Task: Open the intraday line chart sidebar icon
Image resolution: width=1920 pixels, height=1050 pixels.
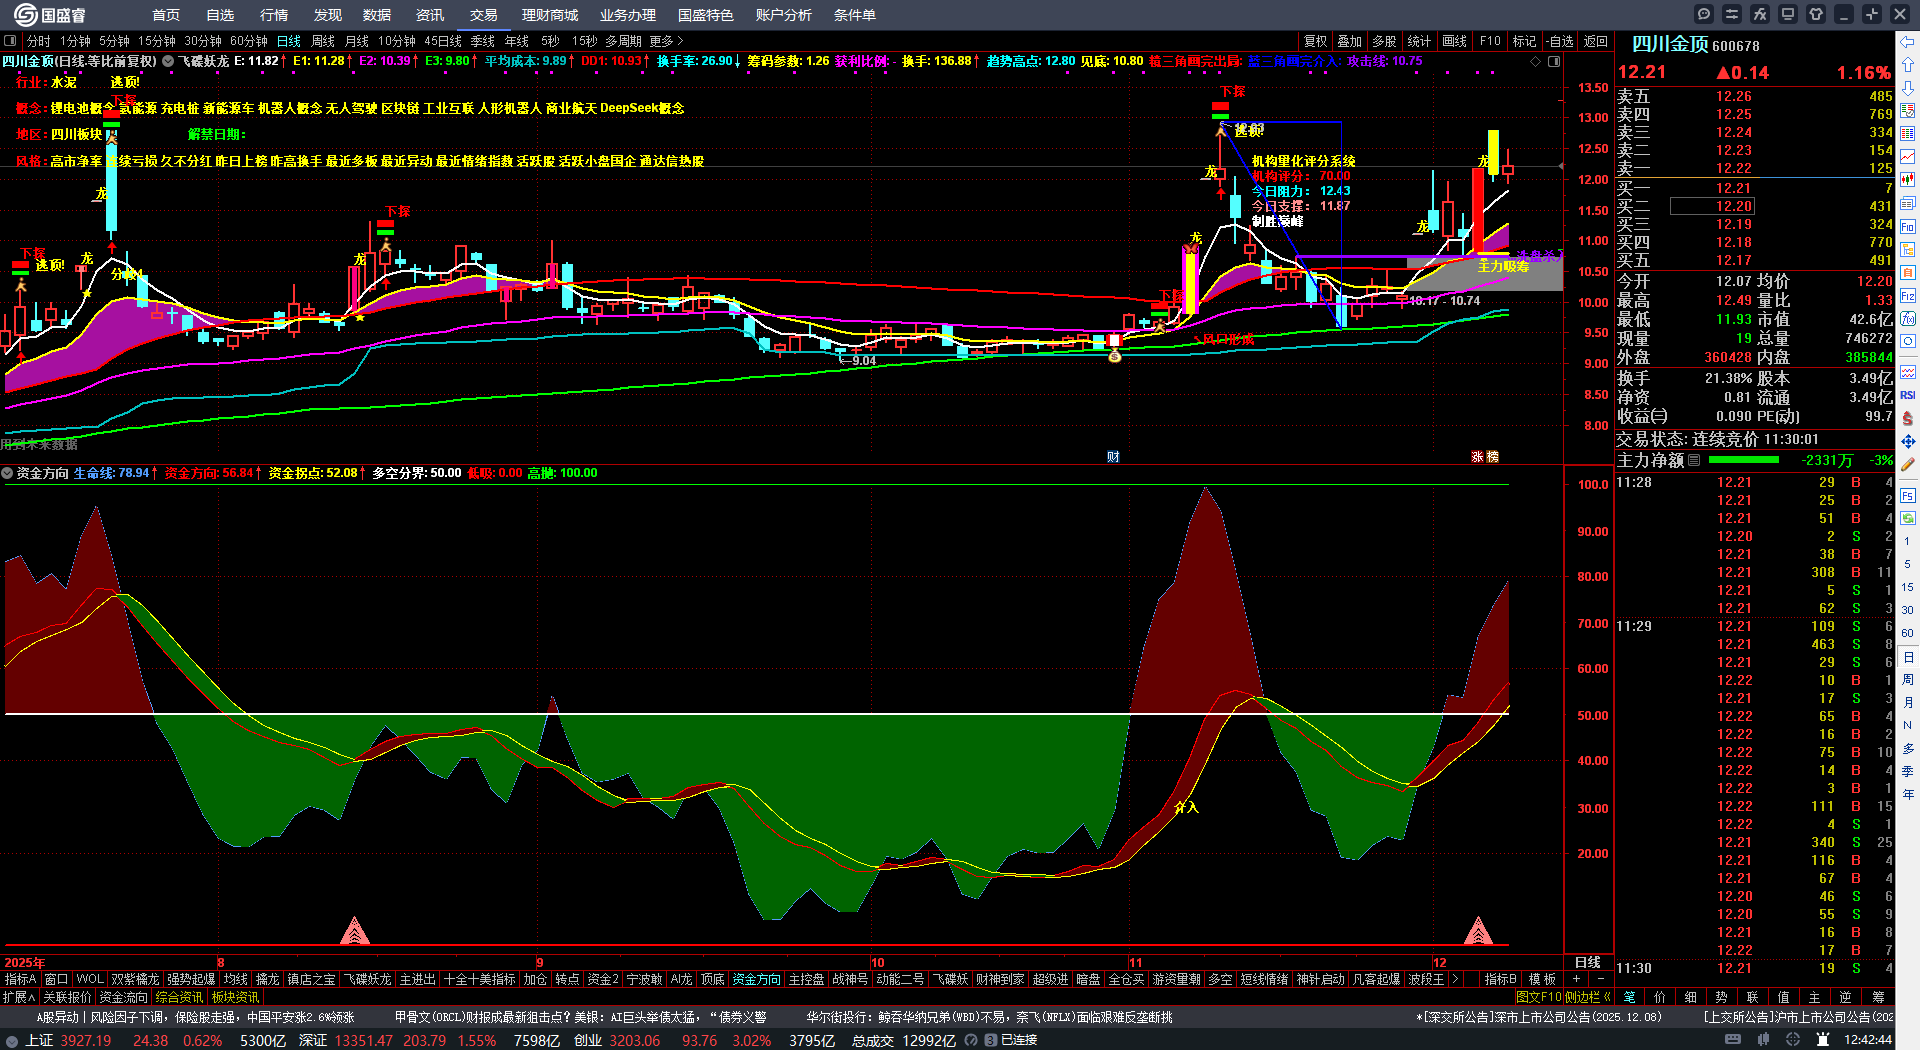Action: [1908, 157]
